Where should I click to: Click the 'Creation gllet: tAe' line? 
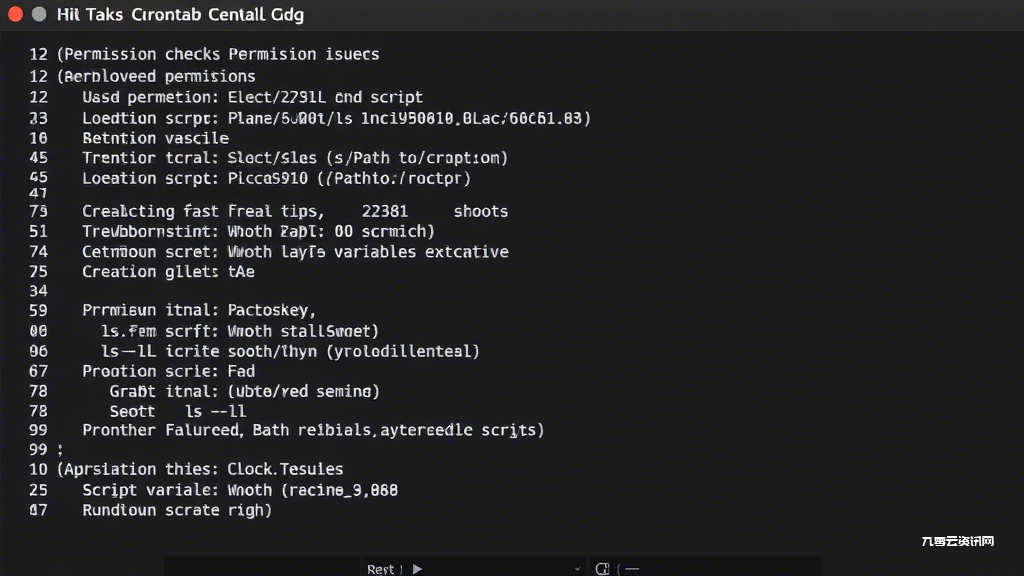(x=168, y=272)
